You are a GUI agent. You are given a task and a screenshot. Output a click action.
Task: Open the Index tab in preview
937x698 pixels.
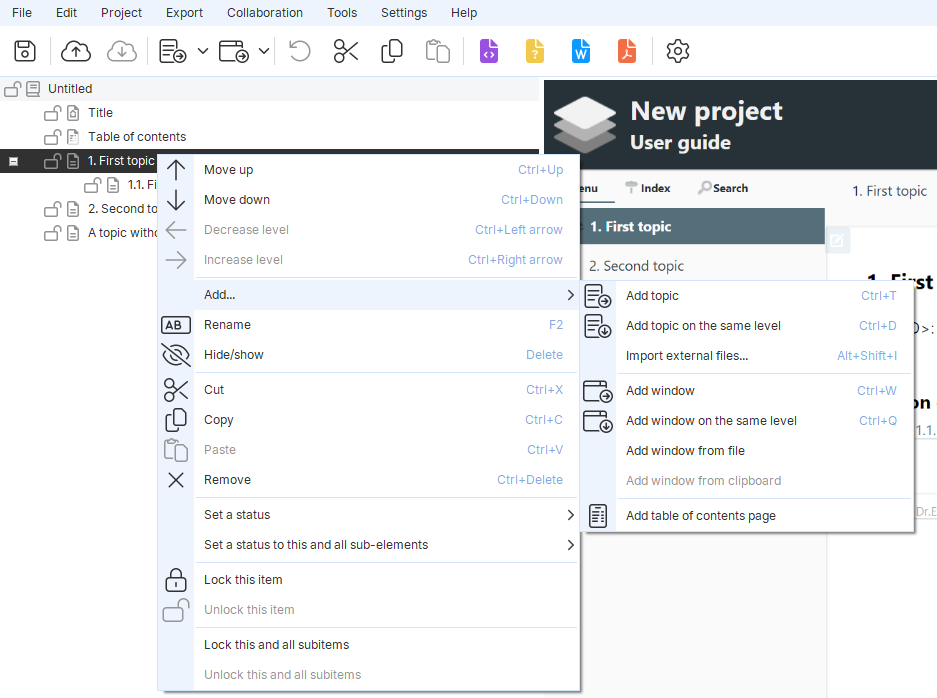(x=648, y=188)
